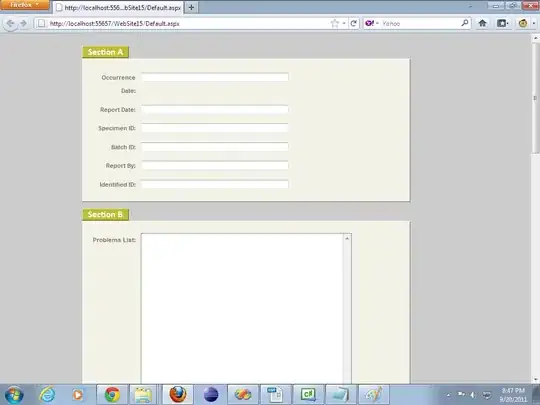Click the page scrollbar up arrow
Viewport: 540px width, 405px height.
[x=536, y=38]
